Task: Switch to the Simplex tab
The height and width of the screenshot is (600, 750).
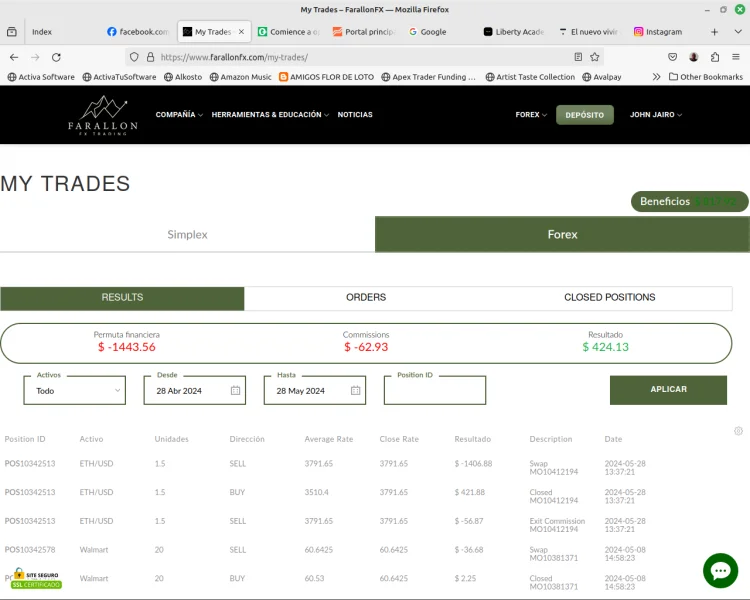Action: (x=187, y=234)
